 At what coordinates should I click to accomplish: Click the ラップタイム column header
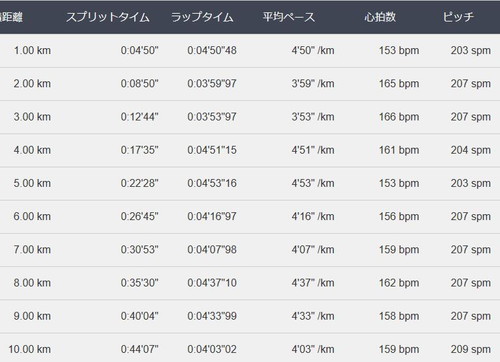point(202,17)
